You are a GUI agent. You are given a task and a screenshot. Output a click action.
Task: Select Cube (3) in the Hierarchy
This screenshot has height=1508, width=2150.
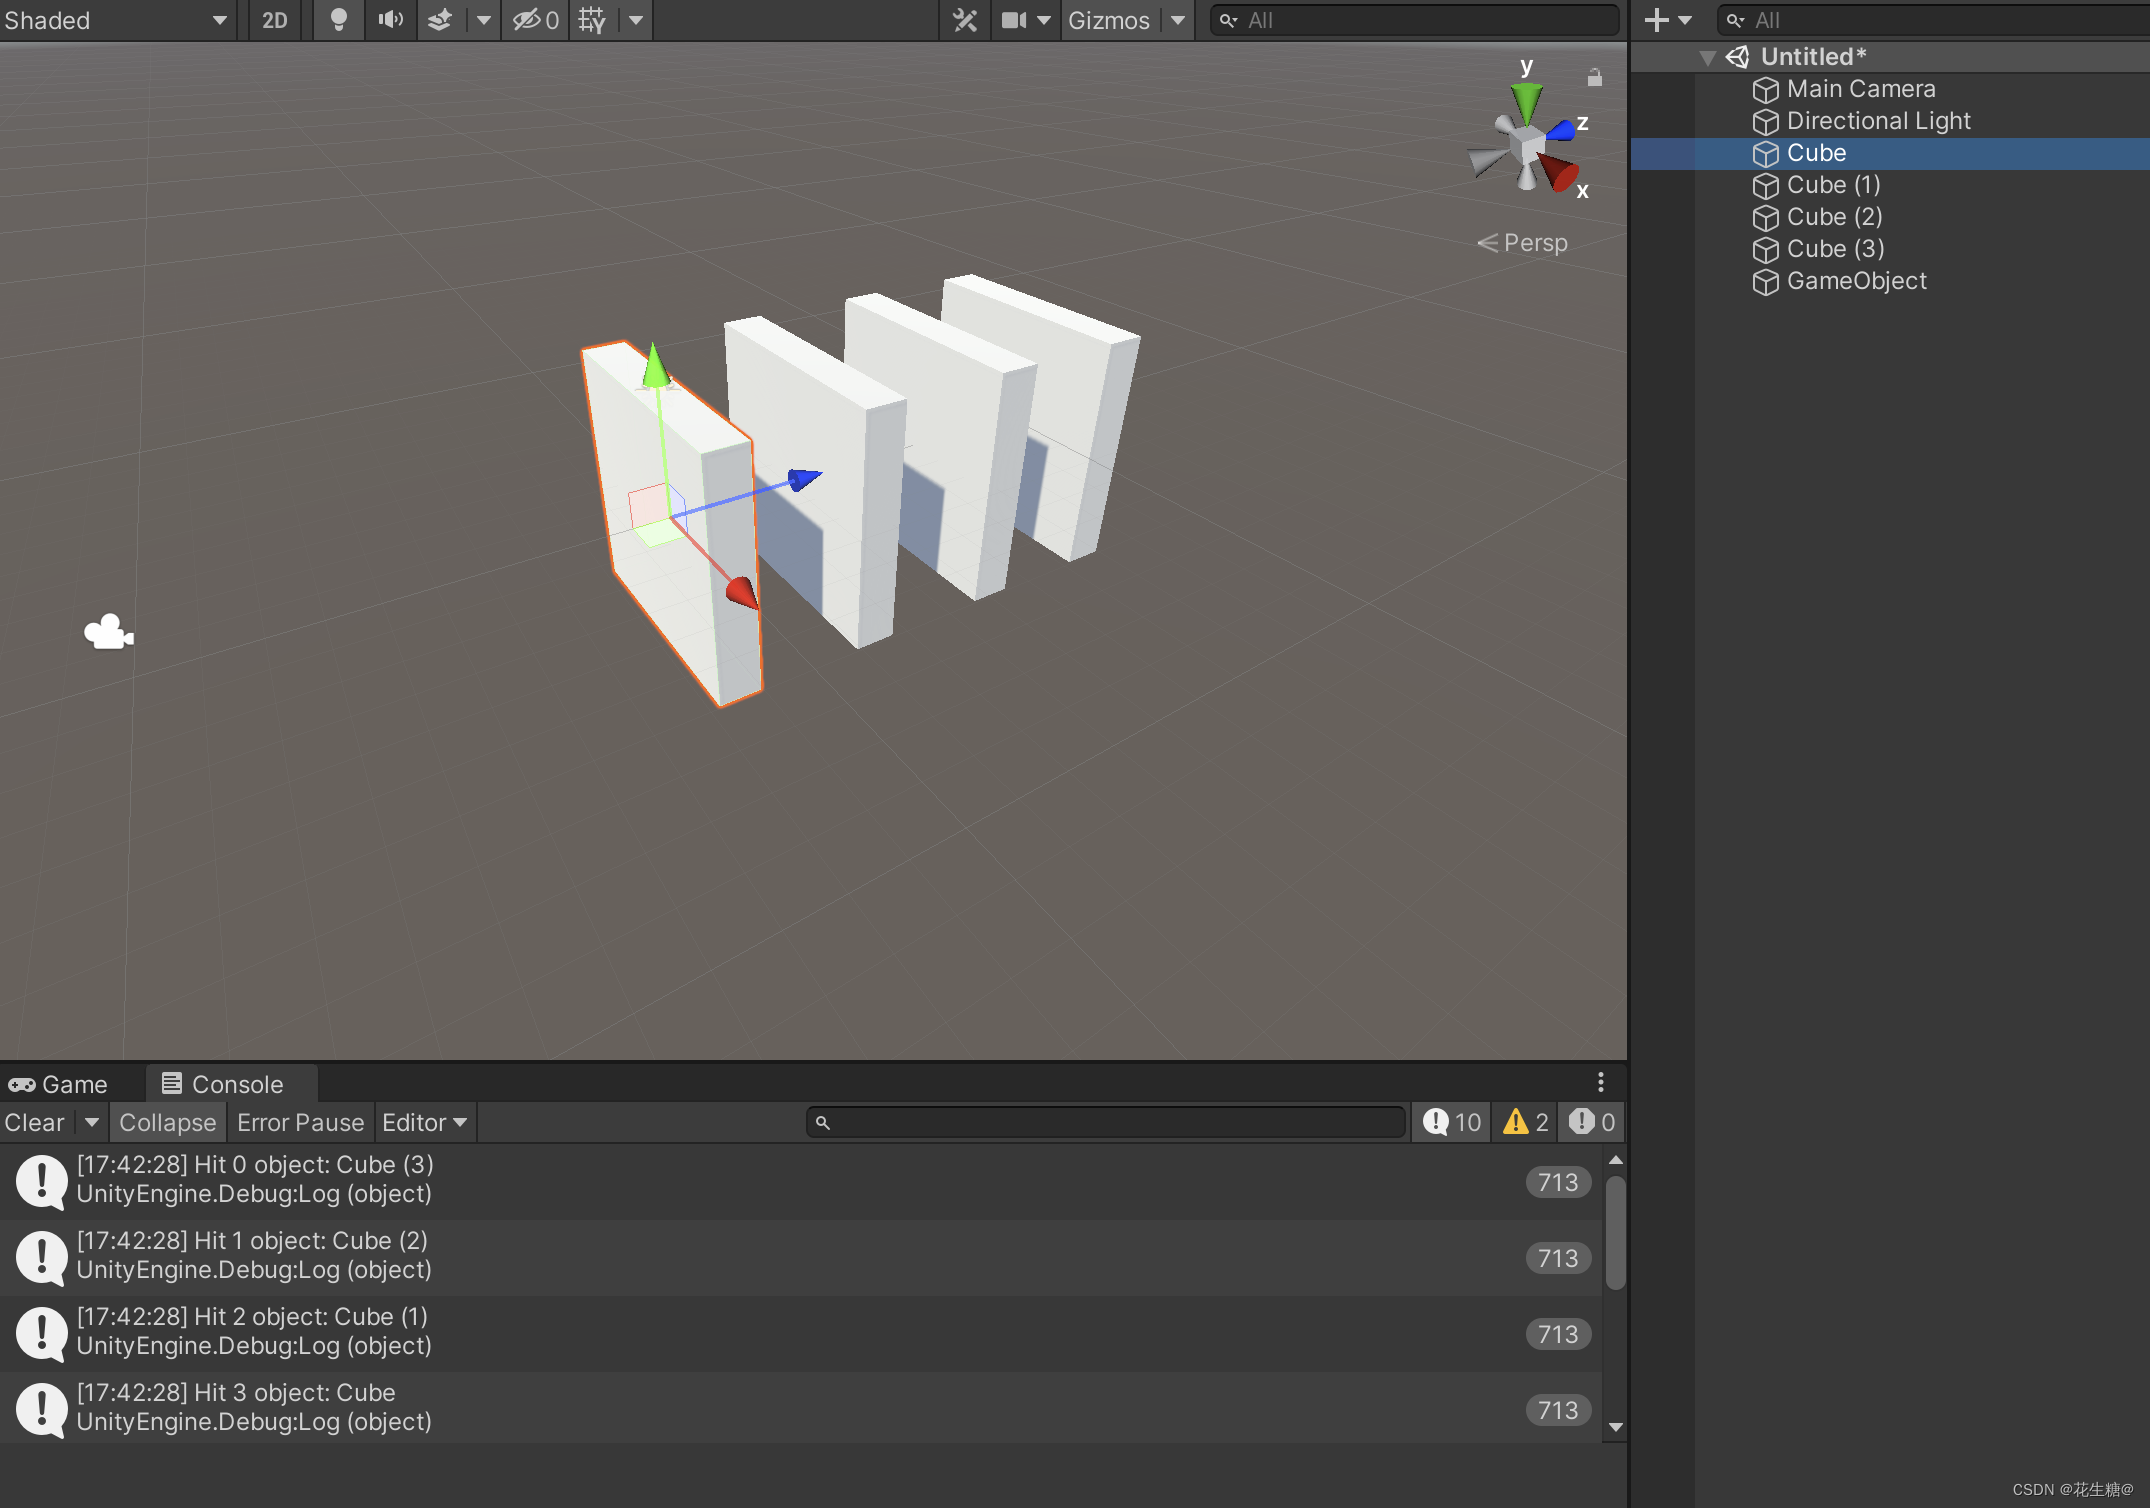[1833, 249]
